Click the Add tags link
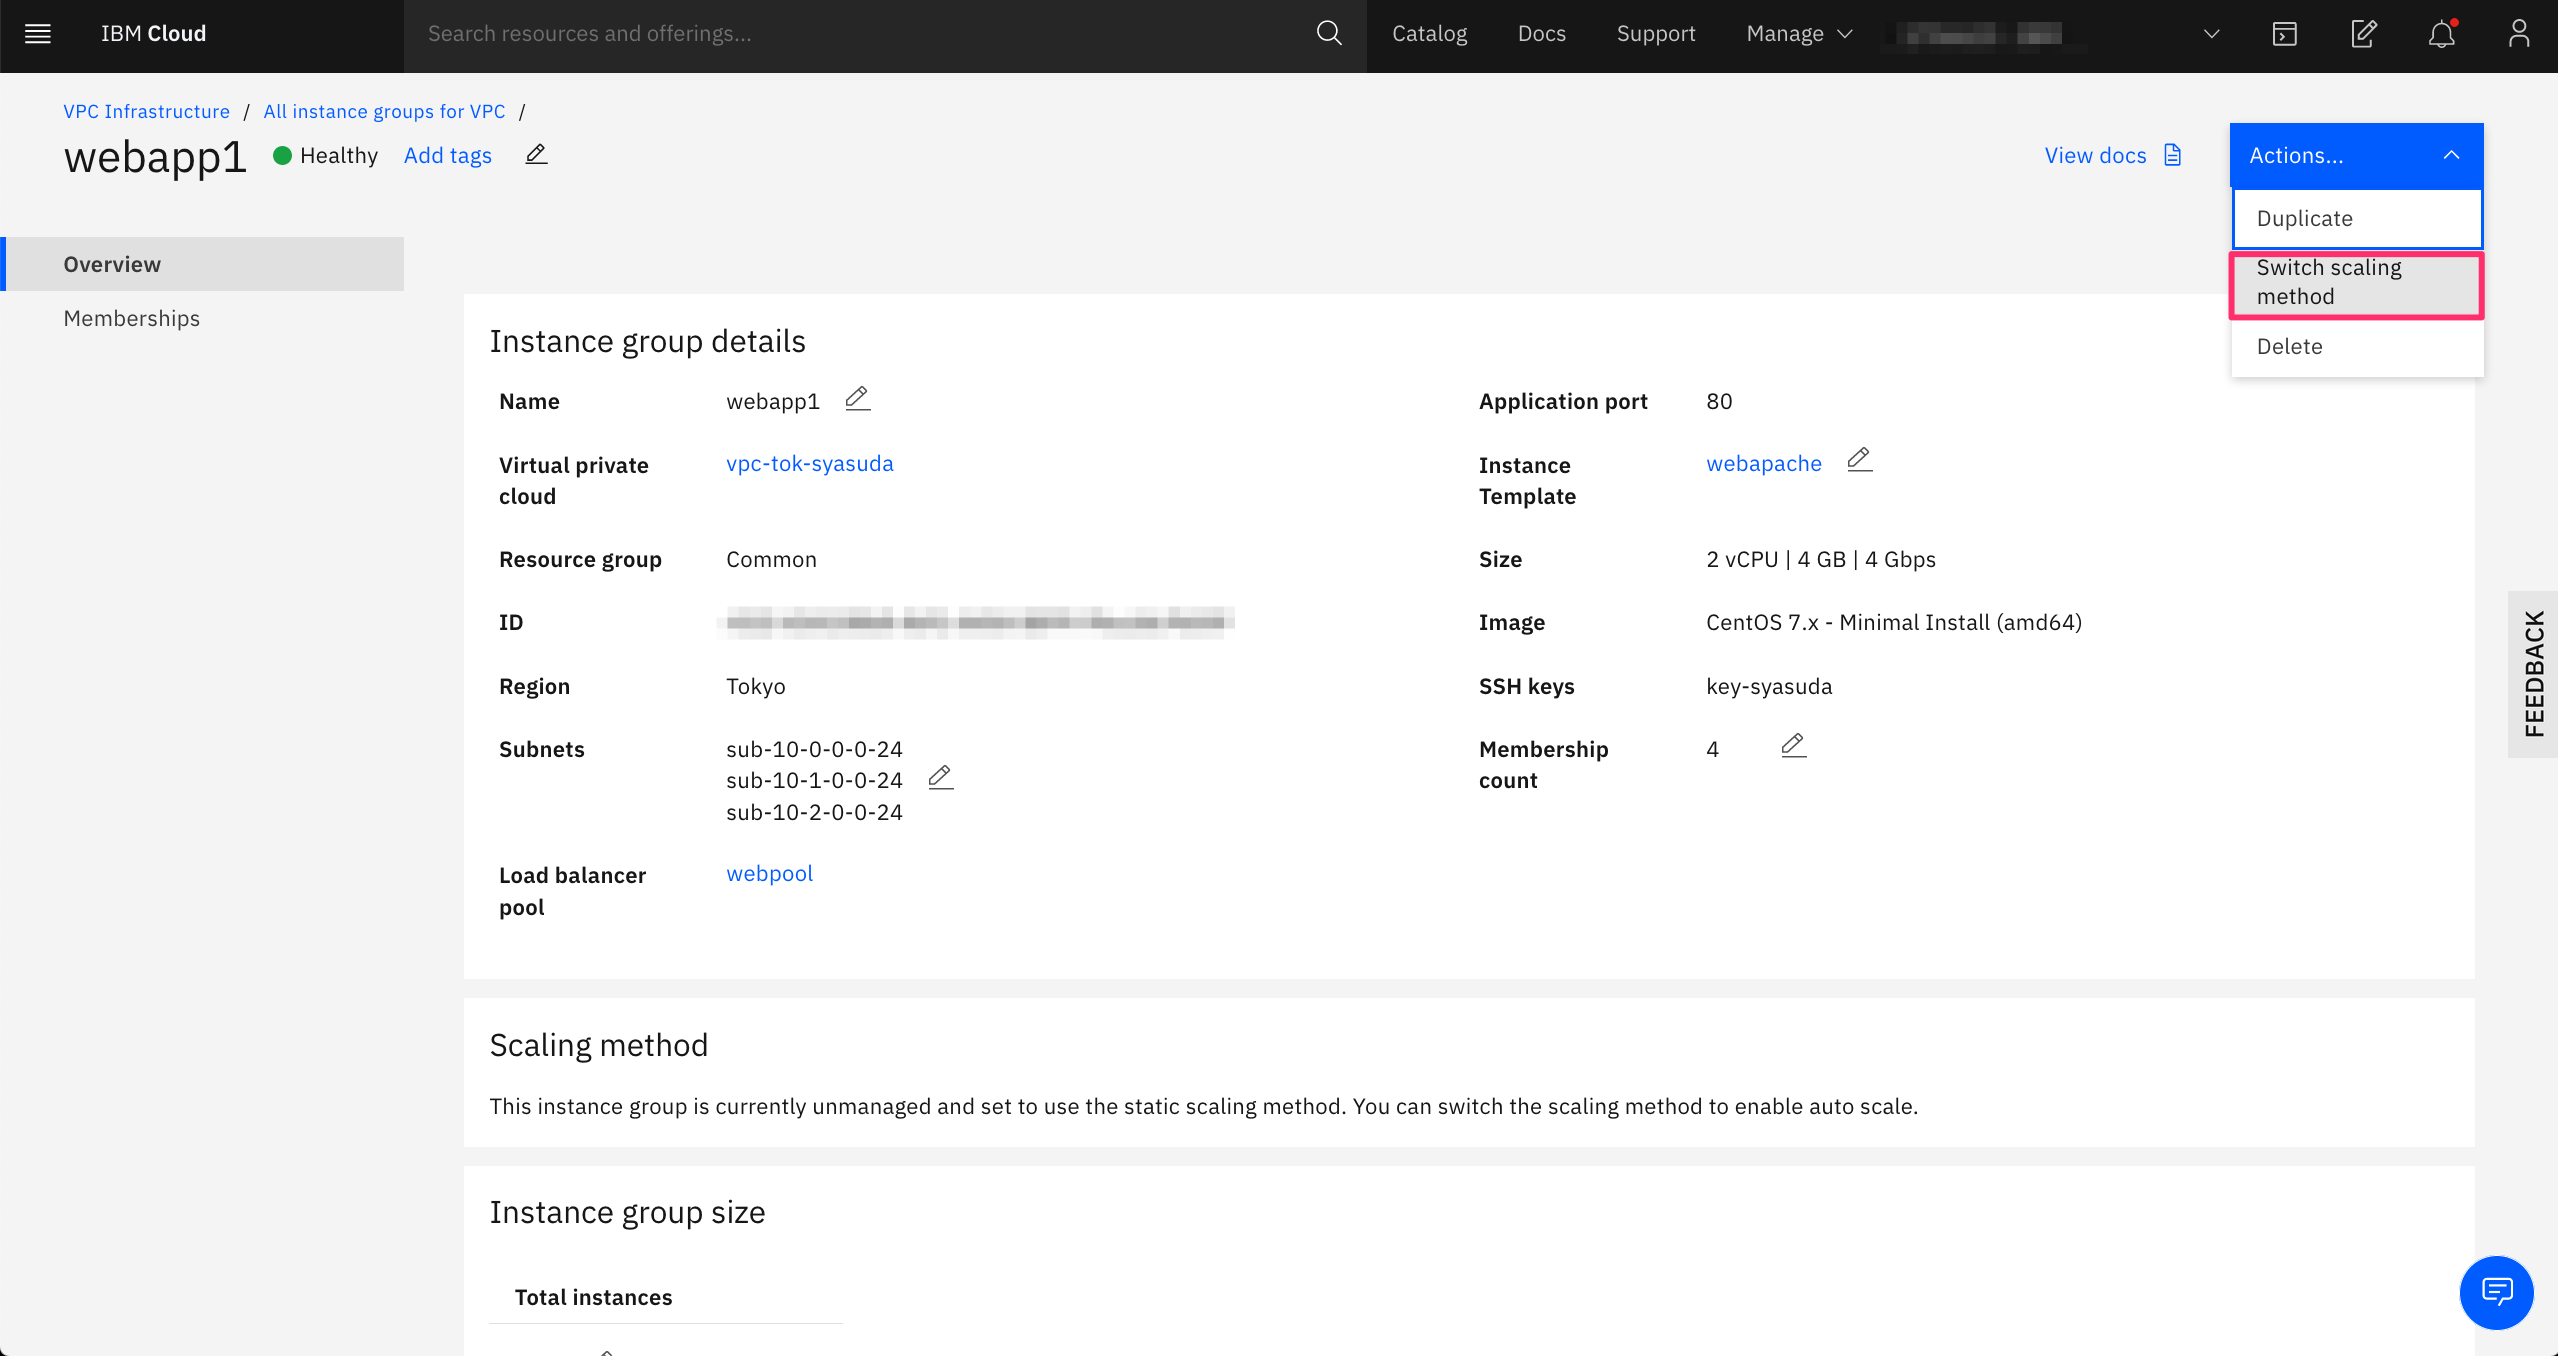The height and width of the screenshot is (1356, 2558). [447, 156]
